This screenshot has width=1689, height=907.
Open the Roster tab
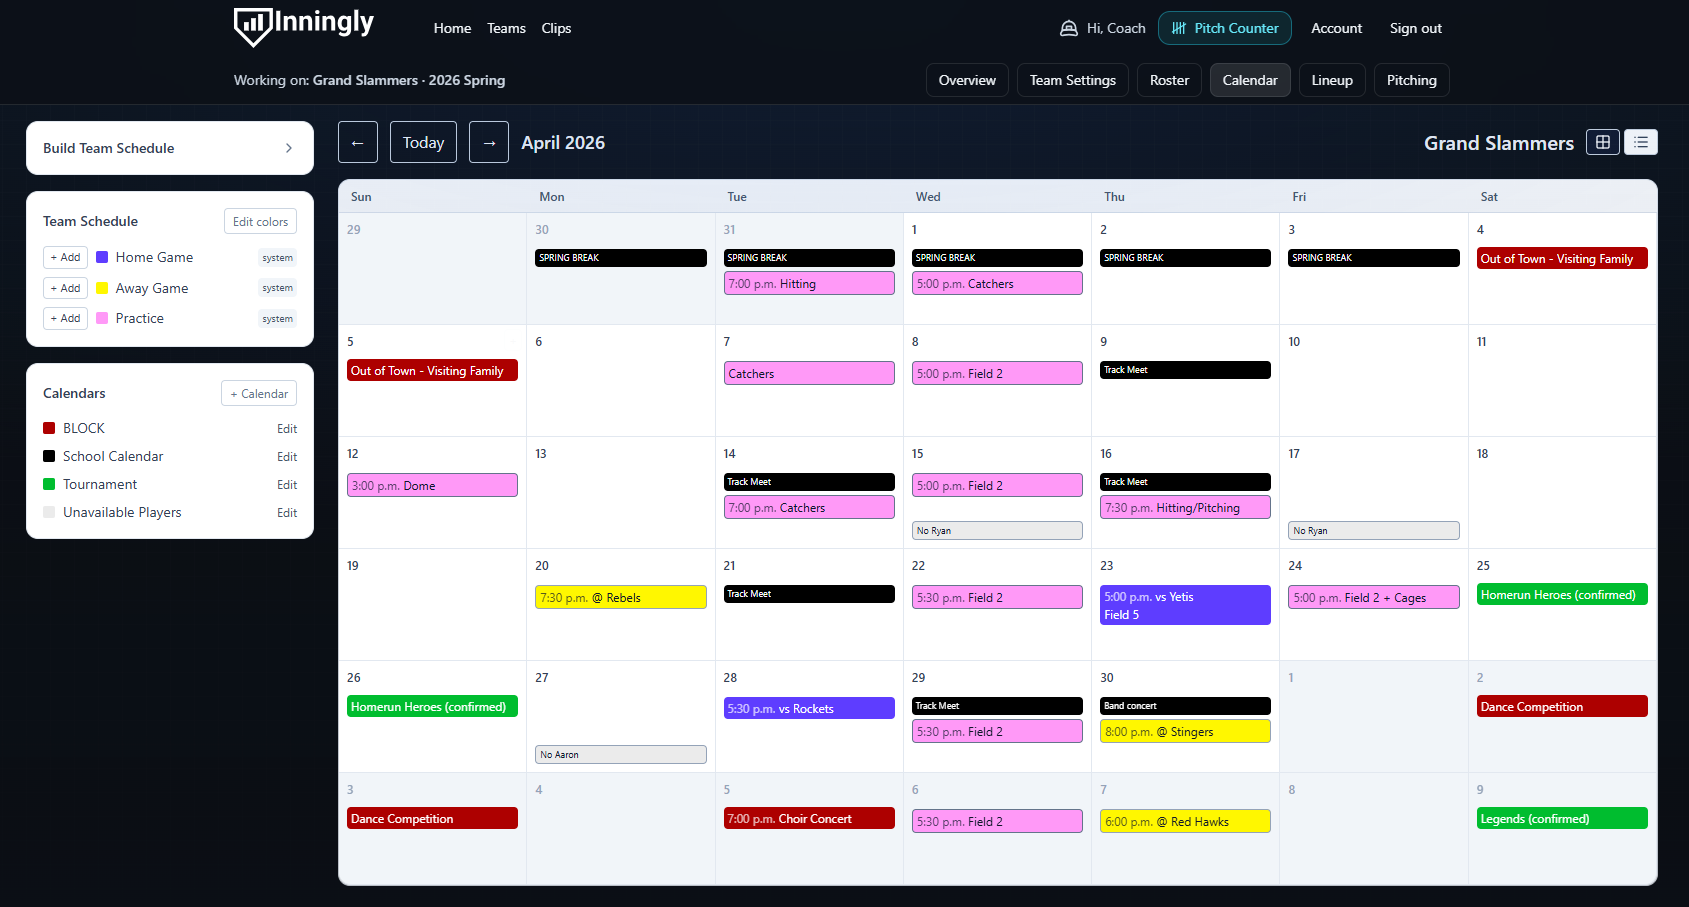pyautogui.click(x=1168, y=79)
